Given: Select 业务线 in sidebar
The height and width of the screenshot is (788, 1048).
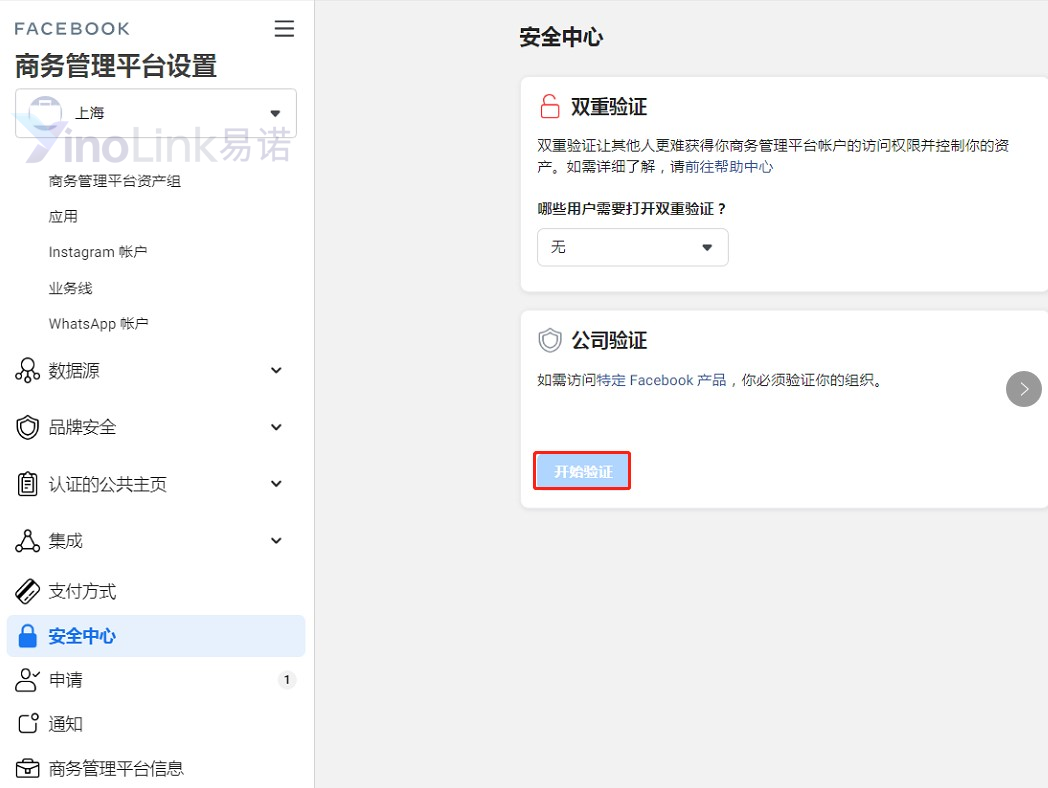Looking at the screenshot, I should pos(70,288).
